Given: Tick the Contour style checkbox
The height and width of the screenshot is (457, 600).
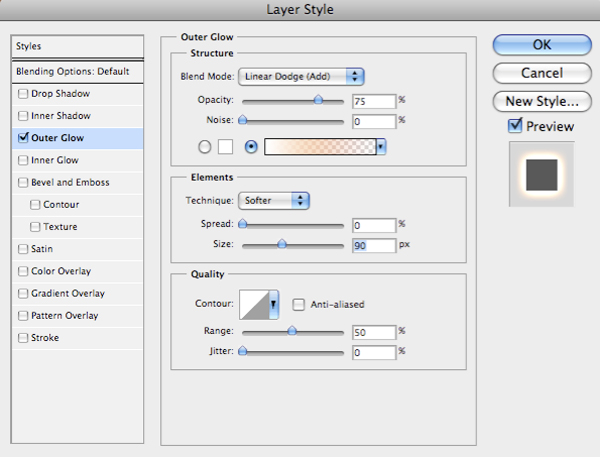Looking at the screenshot, I should click(35, 205).
